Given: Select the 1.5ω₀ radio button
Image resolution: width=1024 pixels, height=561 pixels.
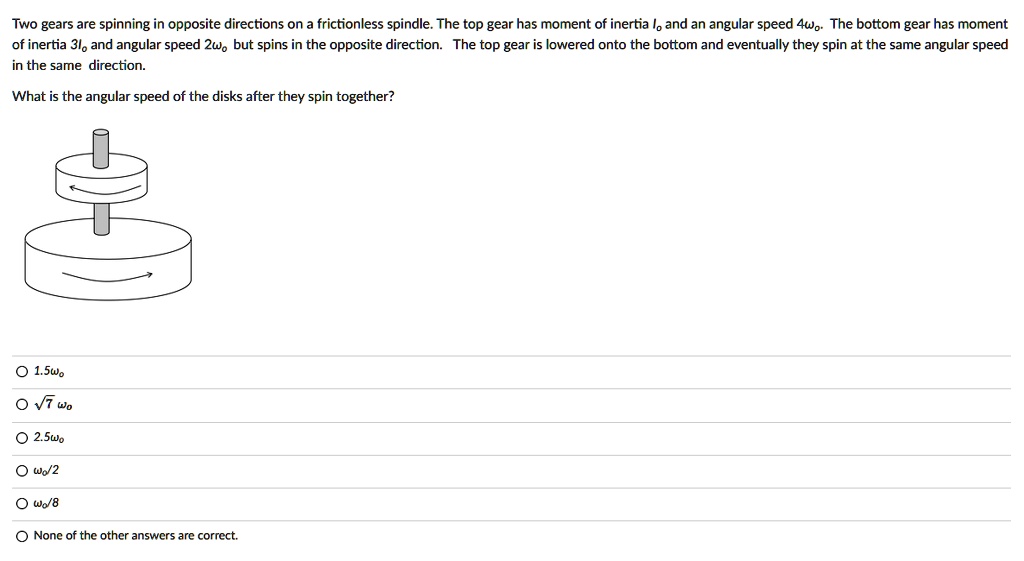Looking at the screenshot, I should (x=21, y=372).
